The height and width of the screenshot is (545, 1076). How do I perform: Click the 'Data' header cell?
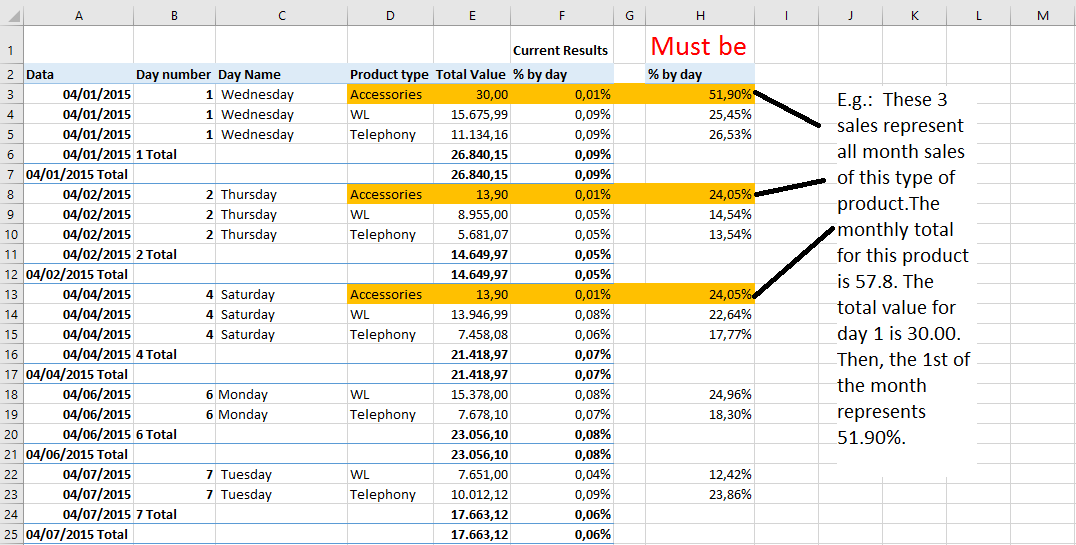pyautogui.click(x=79, y=74)
